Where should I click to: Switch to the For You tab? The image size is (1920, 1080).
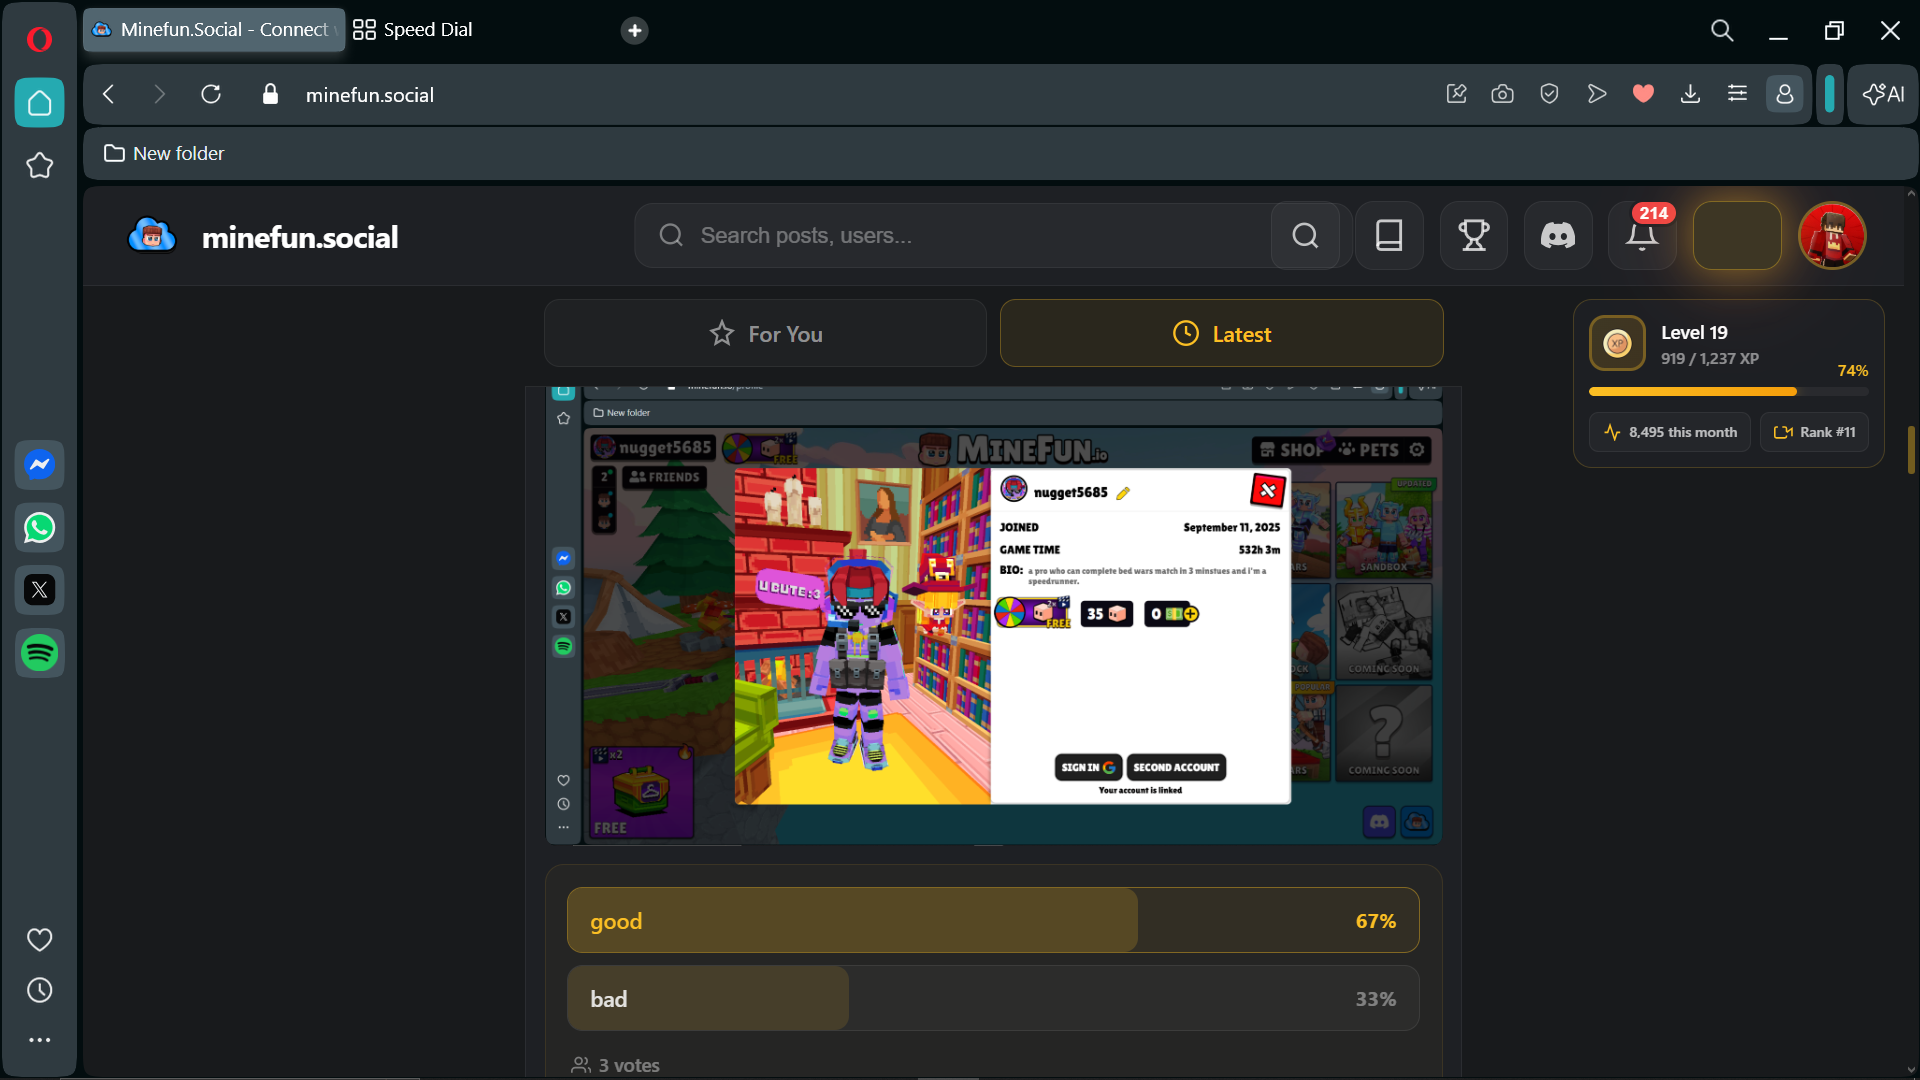pos(765,334)
